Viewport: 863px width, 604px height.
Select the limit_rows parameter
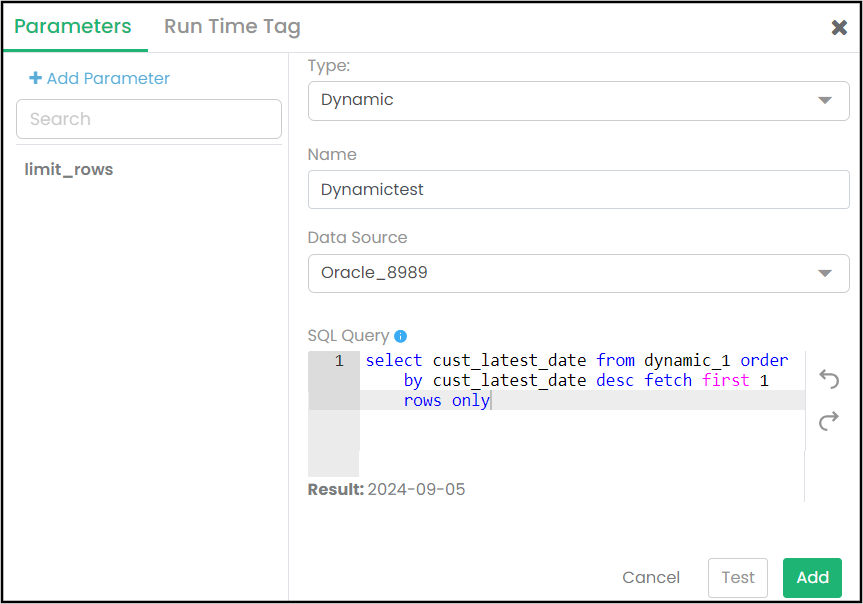(x=69, y=169)
